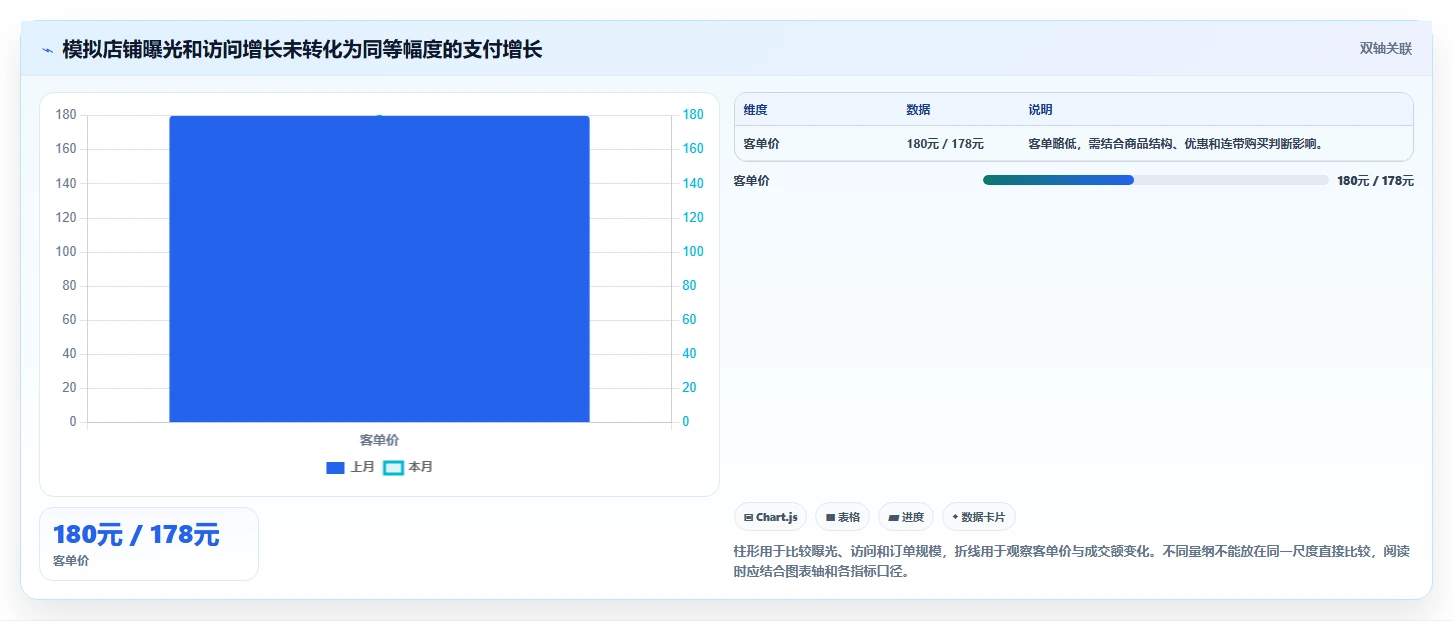
Task: Click the blue 上月 legend color box
Action: pyautogui.click(x=335, y=467)
